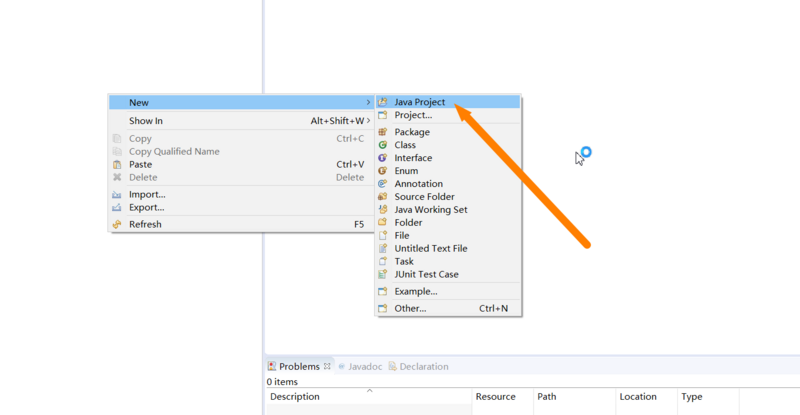Image resolution: width=800 pixels, height=415 pixels.
Task: Choose Enum in the New submenu
Action: pos(448,170)
